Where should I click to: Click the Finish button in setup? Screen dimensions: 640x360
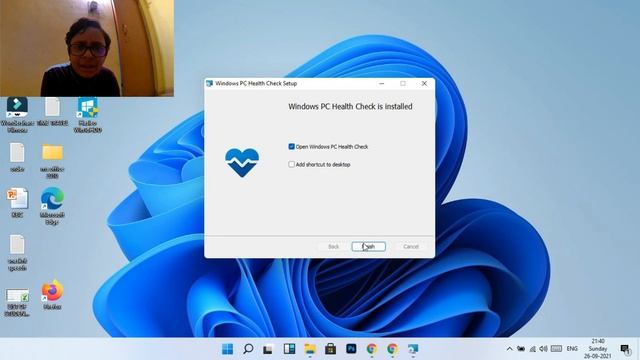click(x=368, y=247)
